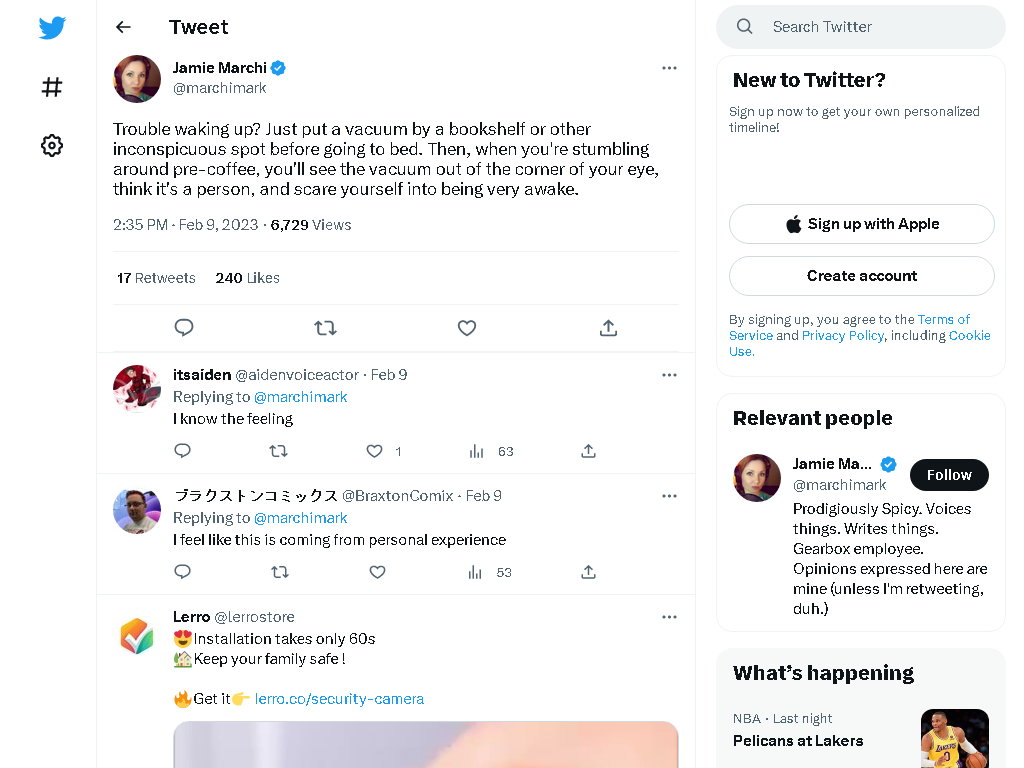
Task: Open more options on Lerro promoted tweet
Action: pyautogui.click(x=669, y=617)
